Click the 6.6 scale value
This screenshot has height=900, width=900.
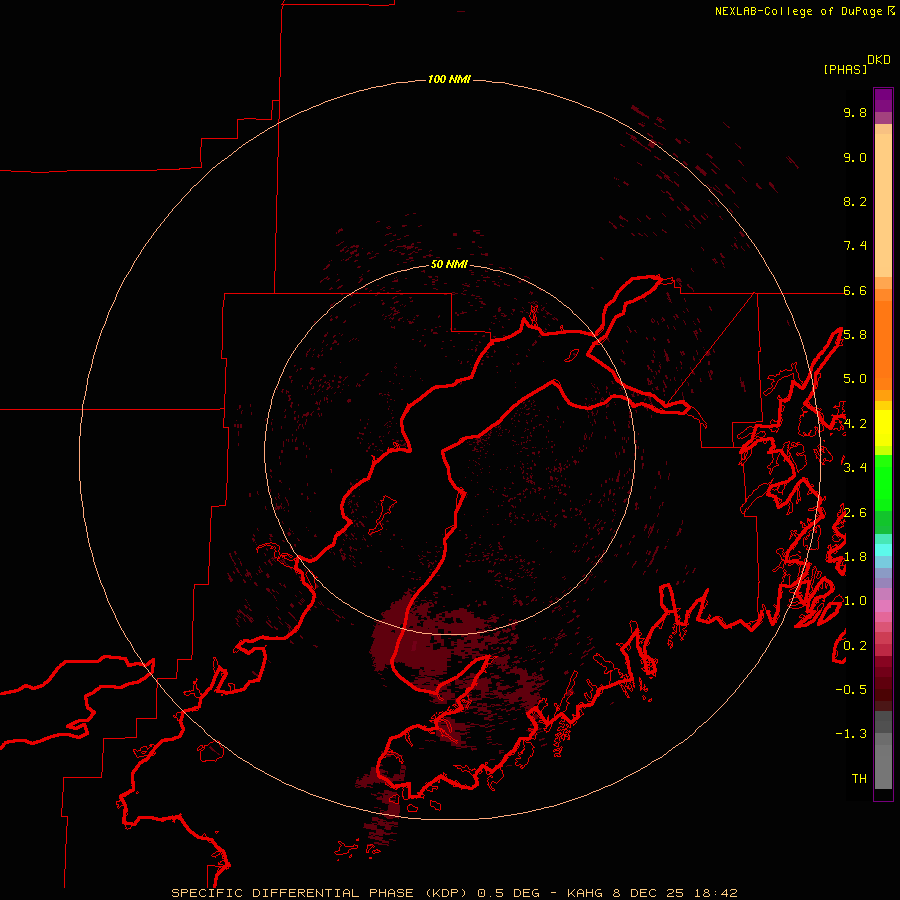click(855, 290)
